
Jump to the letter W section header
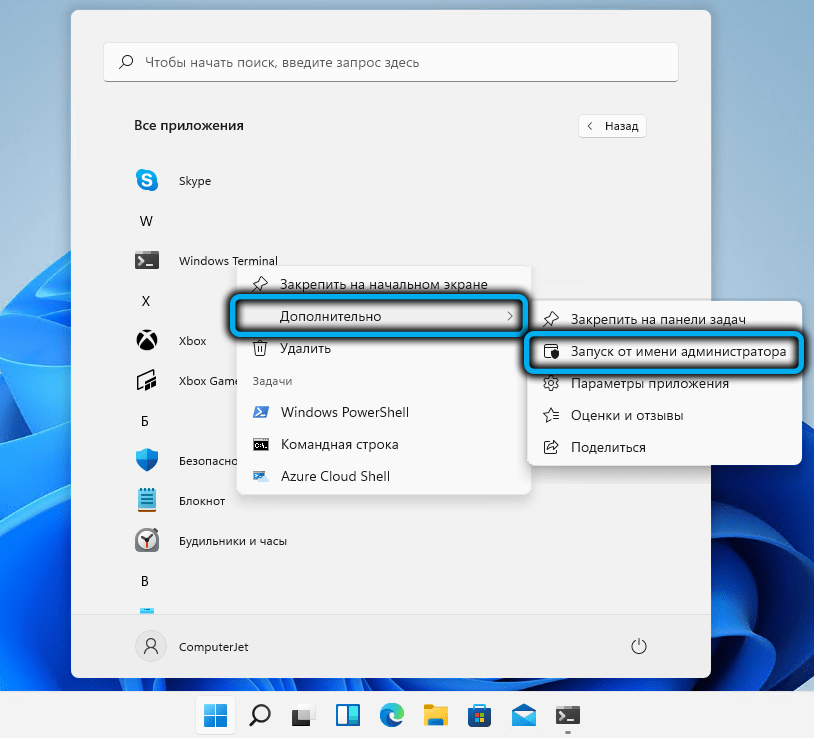pyautogui.click(x=146, y=221)
